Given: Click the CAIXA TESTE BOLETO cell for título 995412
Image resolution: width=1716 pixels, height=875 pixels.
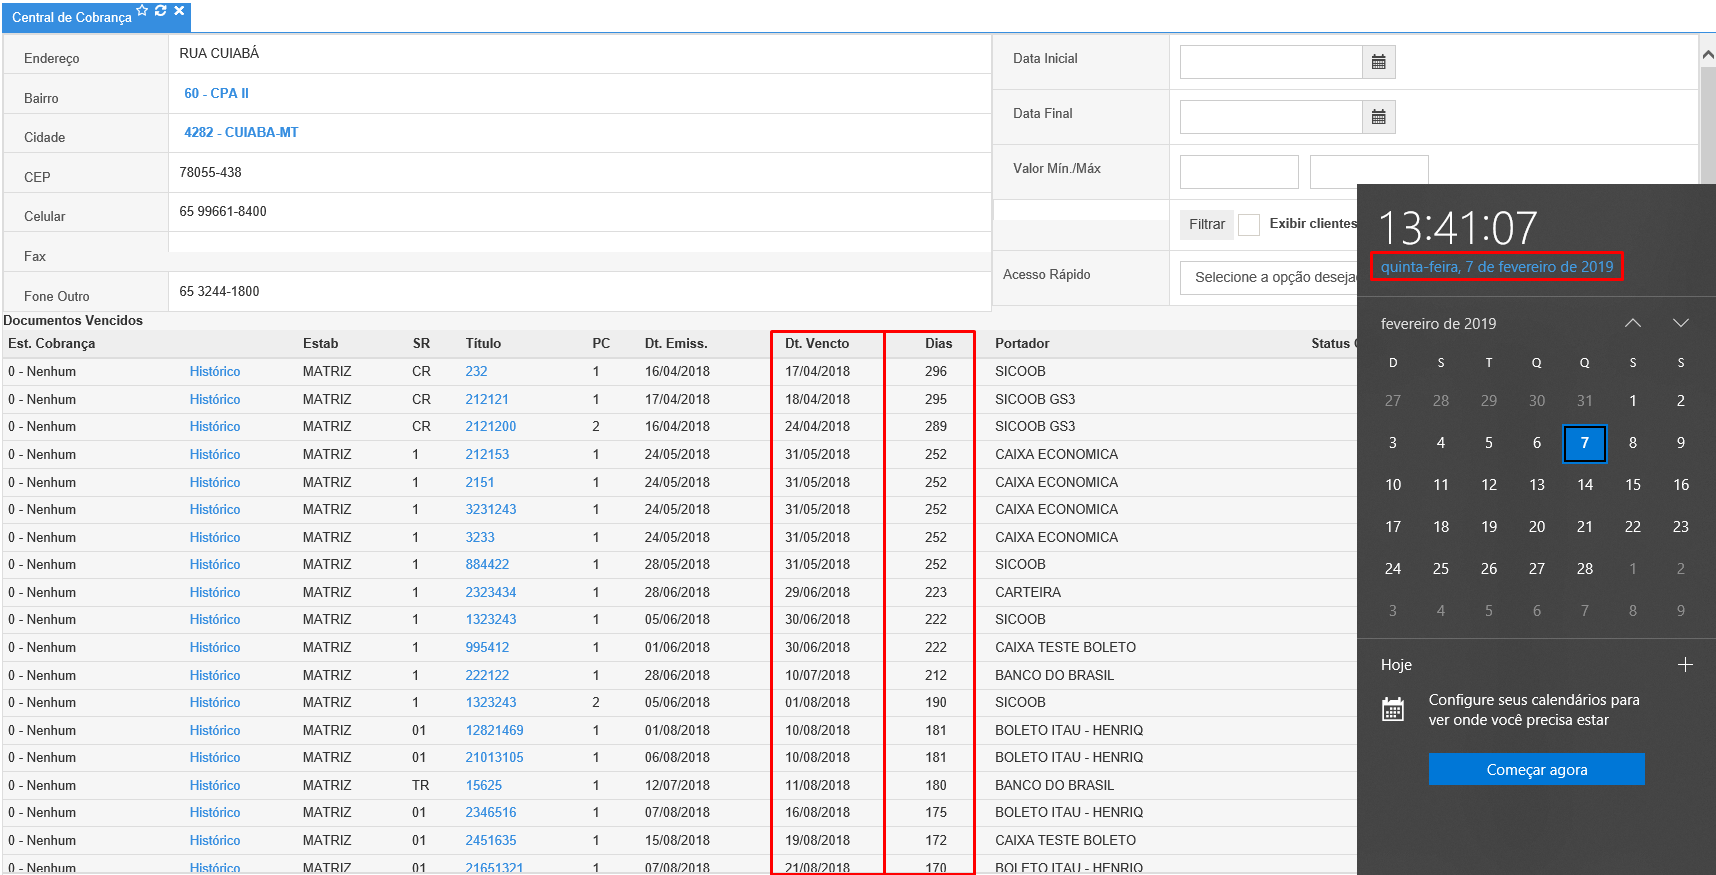Looking at the screenshot, I should [1065, 647].
